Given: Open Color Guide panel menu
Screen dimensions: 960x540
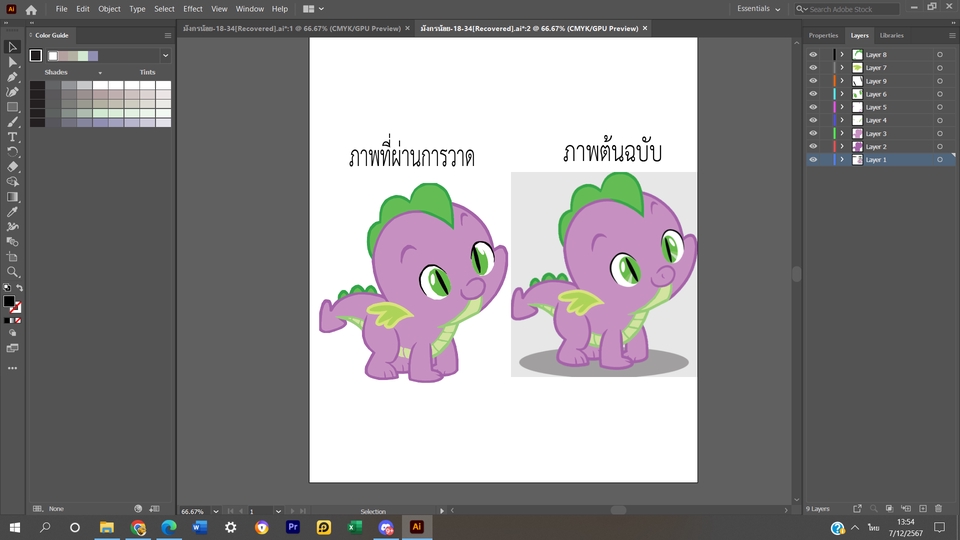Looking at the screenshot, I should click(x=168, y=36).
